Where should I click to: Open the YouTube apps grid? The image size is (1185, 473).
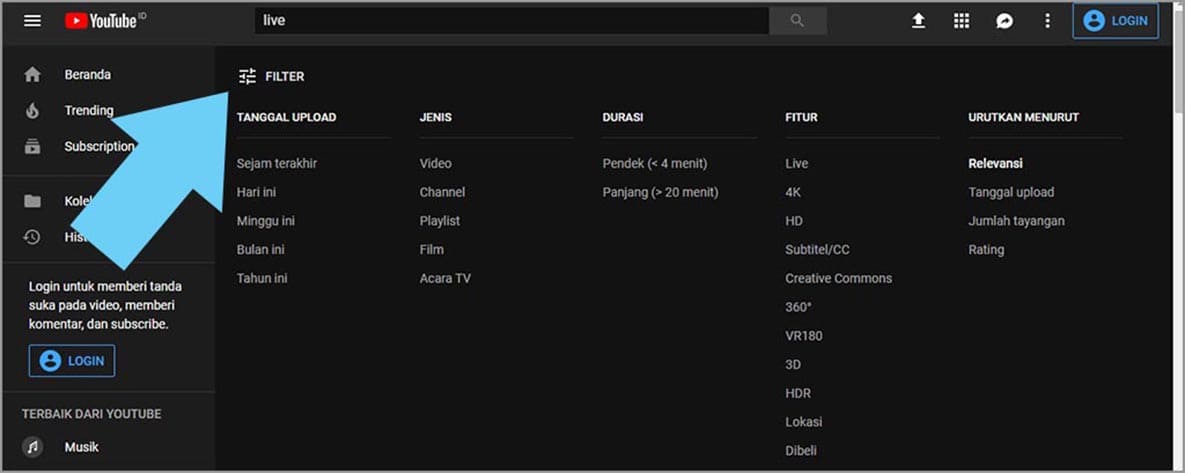coord(961,21)
